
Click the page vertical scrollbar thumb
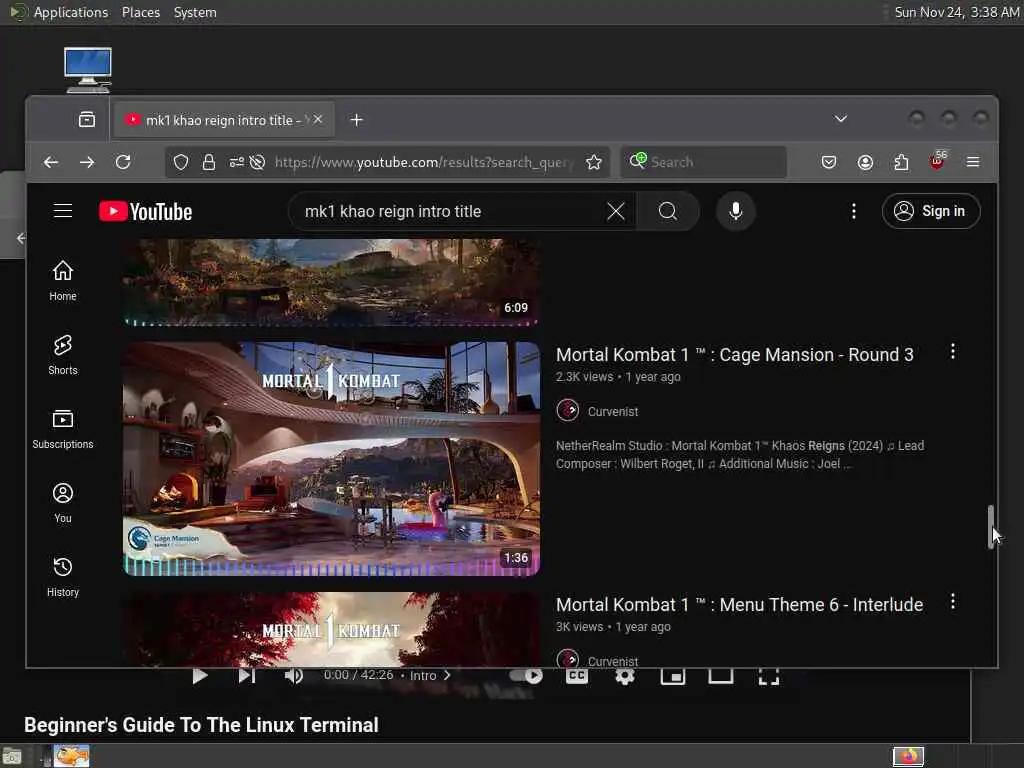click(x=991, y=526)
